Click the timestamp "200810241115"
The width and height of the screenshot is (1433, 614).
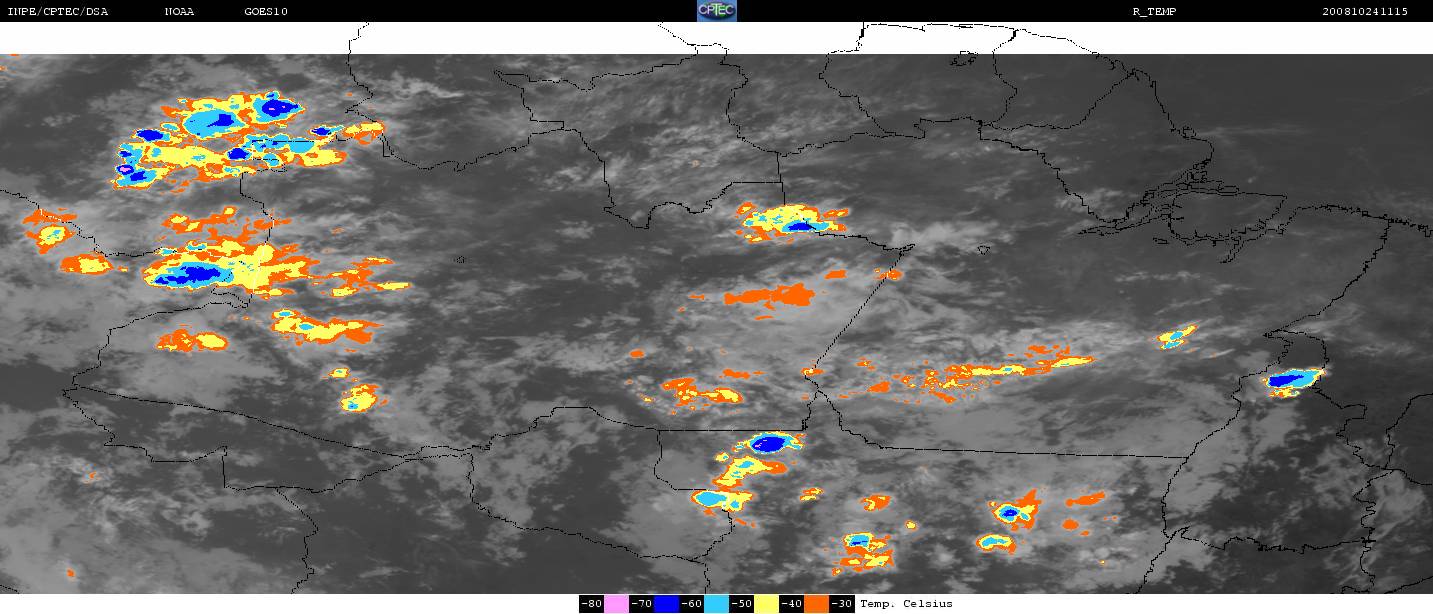click(1365, 11)
